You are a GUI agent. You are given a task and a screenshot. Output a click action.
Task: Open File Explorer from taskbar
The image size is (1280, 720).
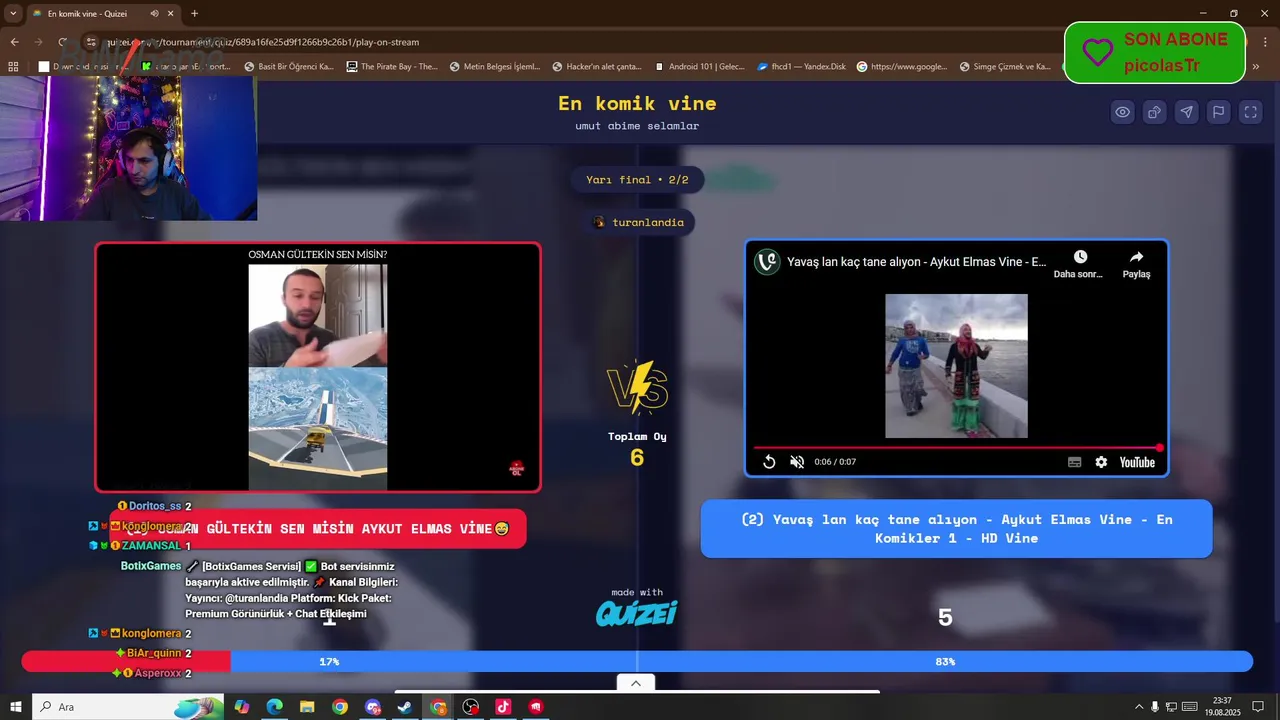click(x=307, y=707)
